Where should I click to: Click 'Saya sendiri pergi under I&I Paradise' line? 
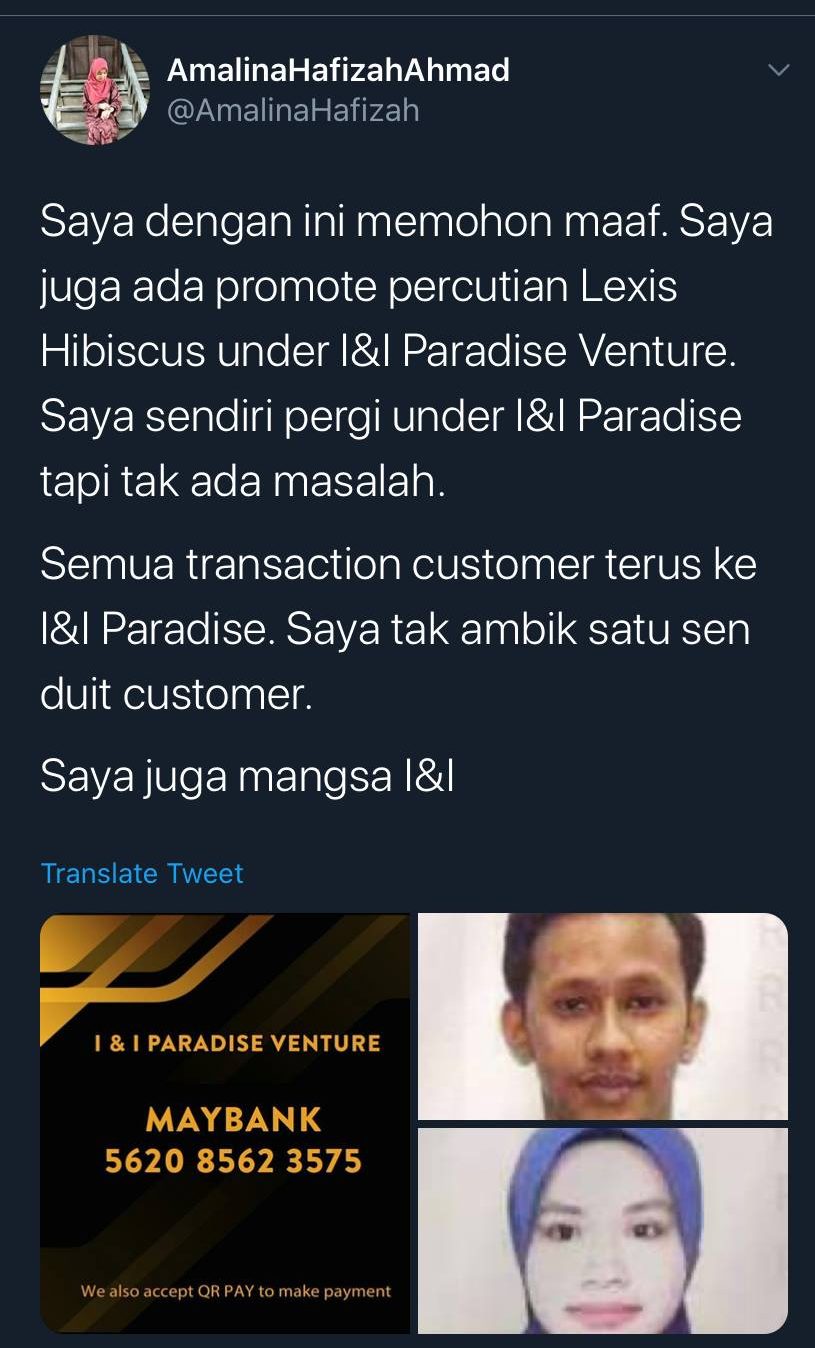pos(391,416)
